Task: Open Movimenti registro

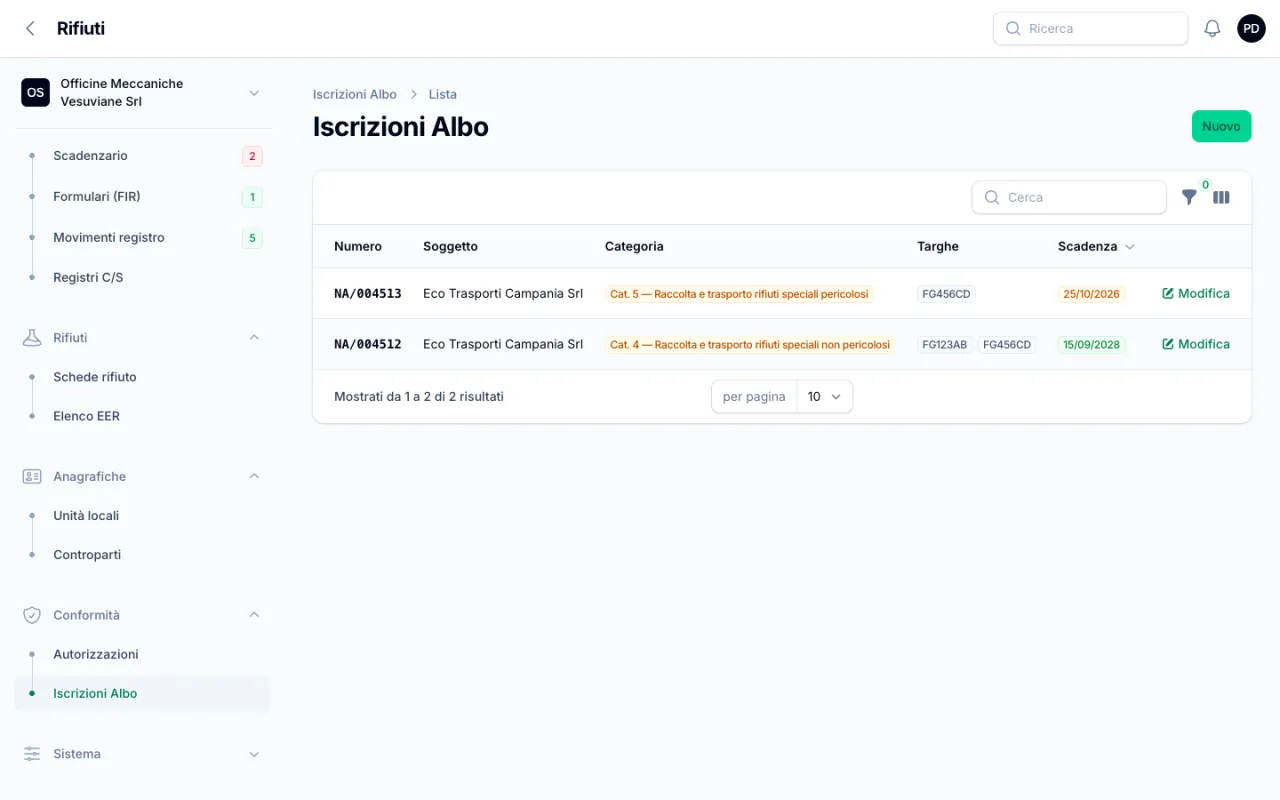Action: tap(142, 238)
